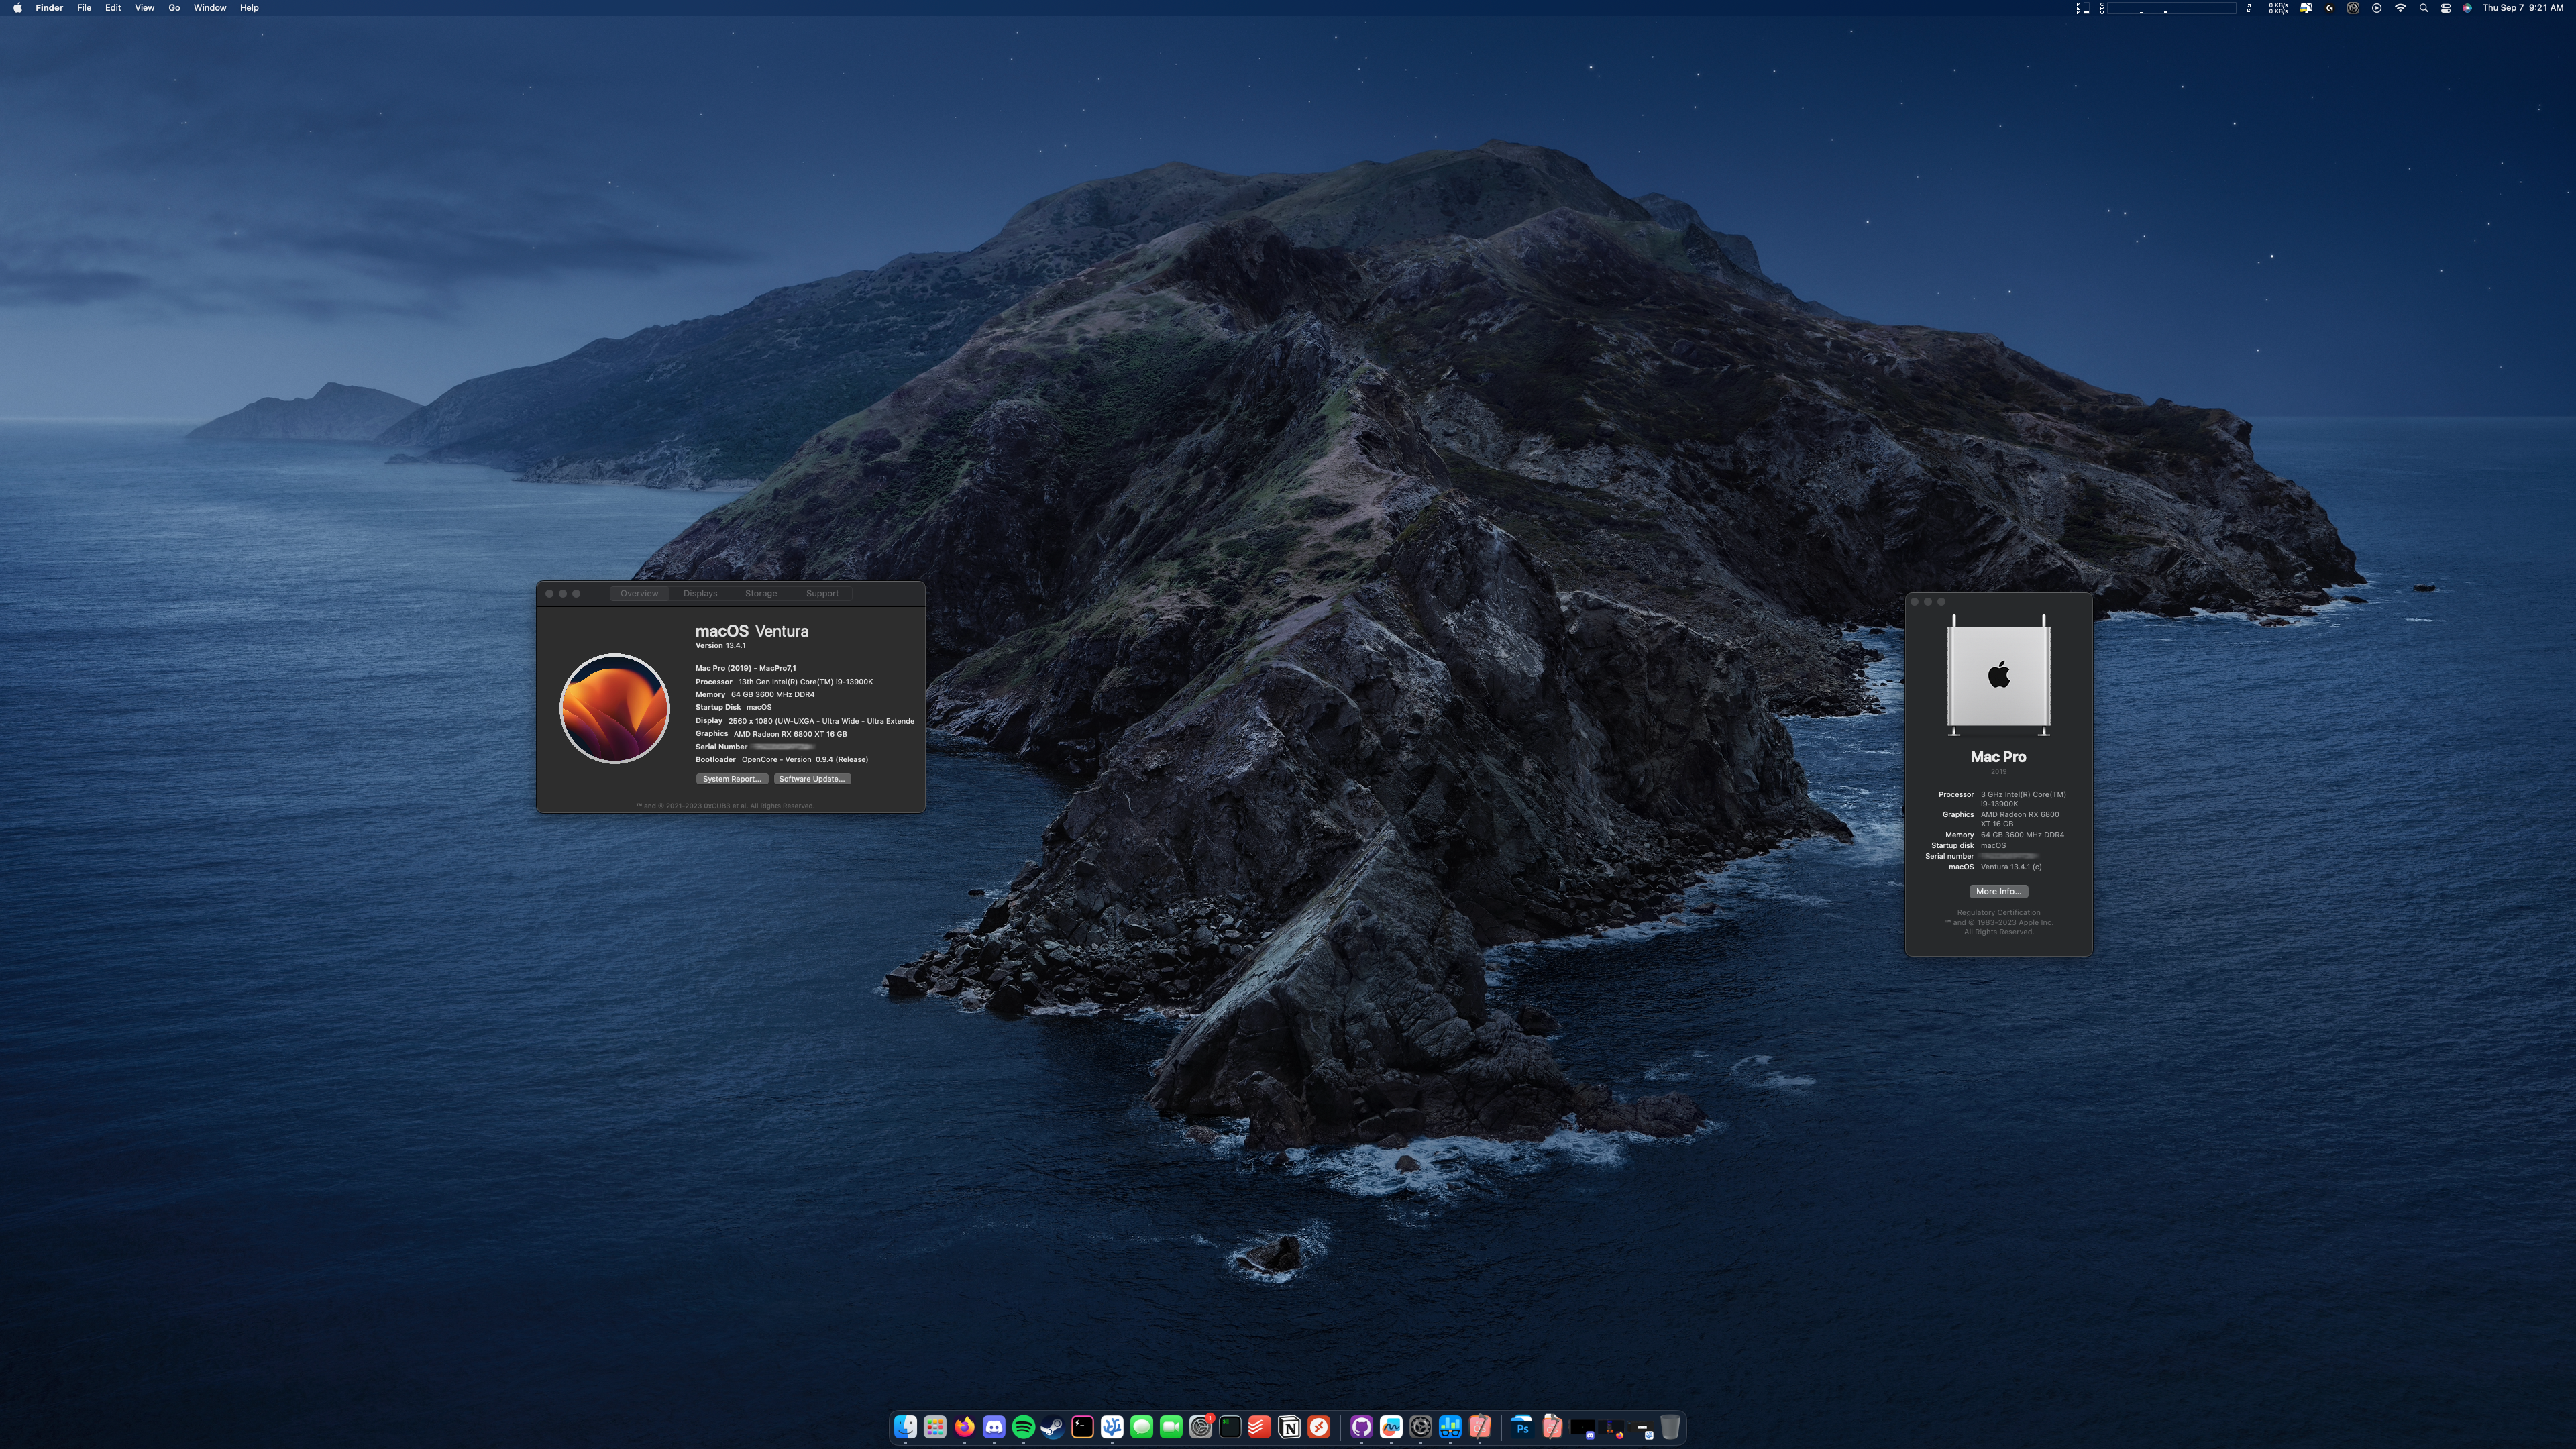Open the Edit menu
Screen dimensions: 2576x1449
(113, 8)
